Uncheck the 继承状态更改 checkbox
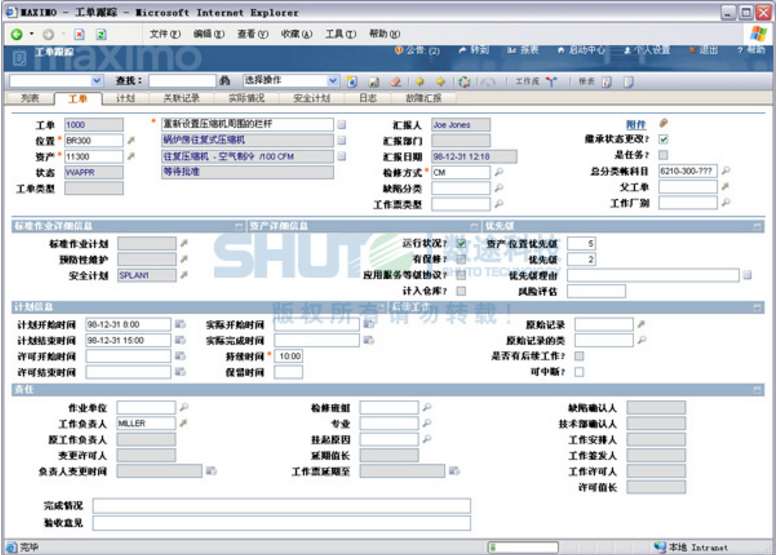This screenshot has width=777, height=555. click(664, 140)
